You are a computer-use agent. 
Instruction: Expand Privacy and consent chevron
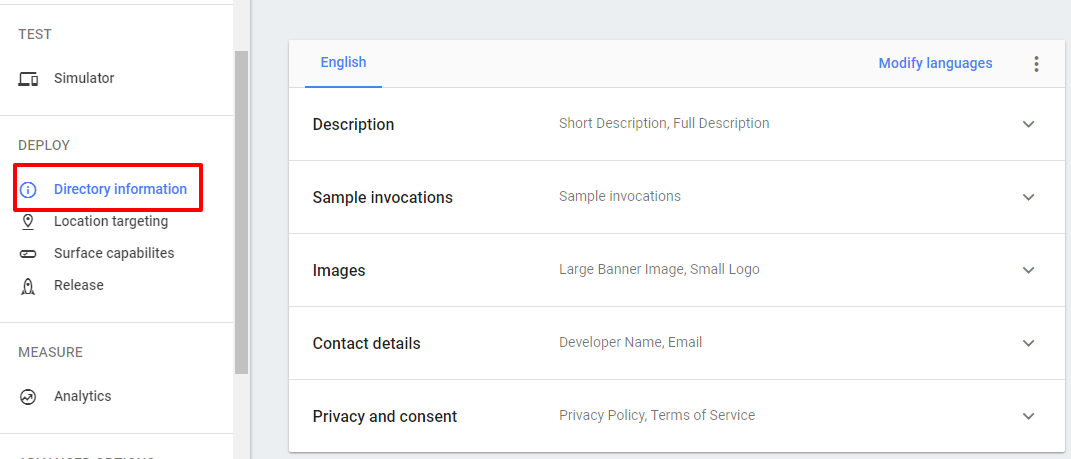point(1028,417)
